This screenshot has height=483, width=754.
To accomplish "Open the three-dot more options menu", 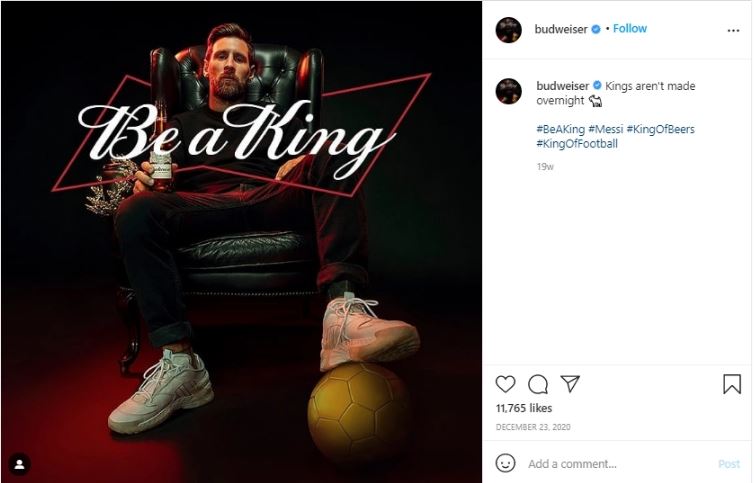I will (733, 30).
